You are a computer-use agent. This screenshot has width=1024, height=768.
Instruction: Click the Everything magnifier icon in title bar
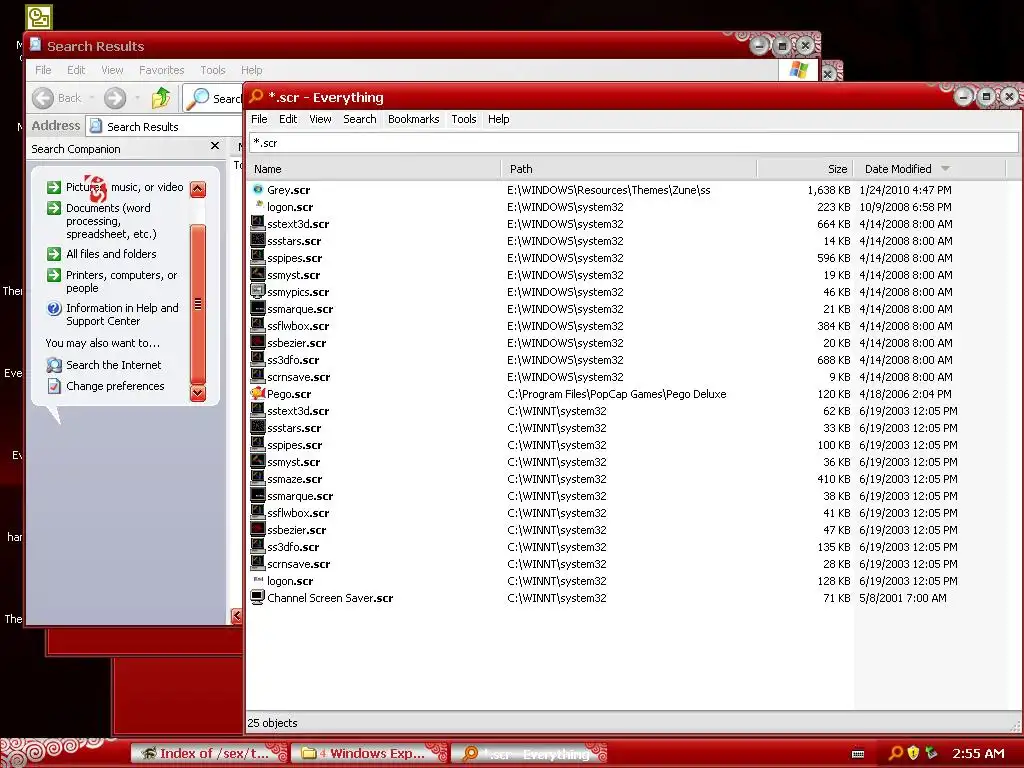pyautogui.click(x=256, y=97)
